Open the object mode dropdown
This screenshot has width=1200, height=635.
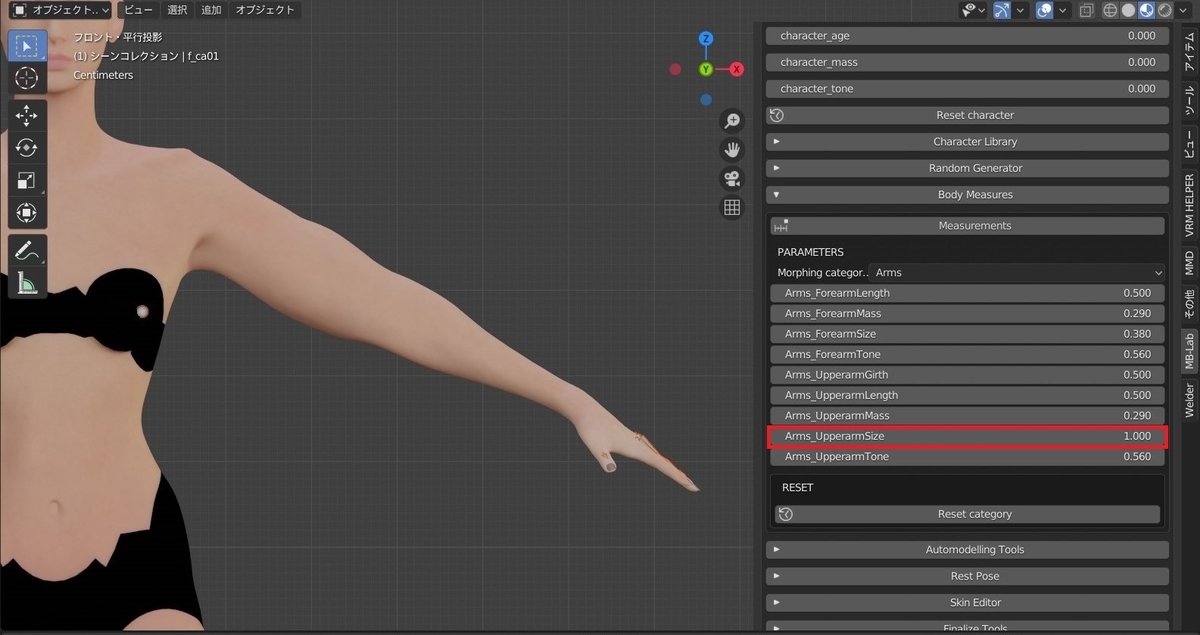[x=61, y=10]
